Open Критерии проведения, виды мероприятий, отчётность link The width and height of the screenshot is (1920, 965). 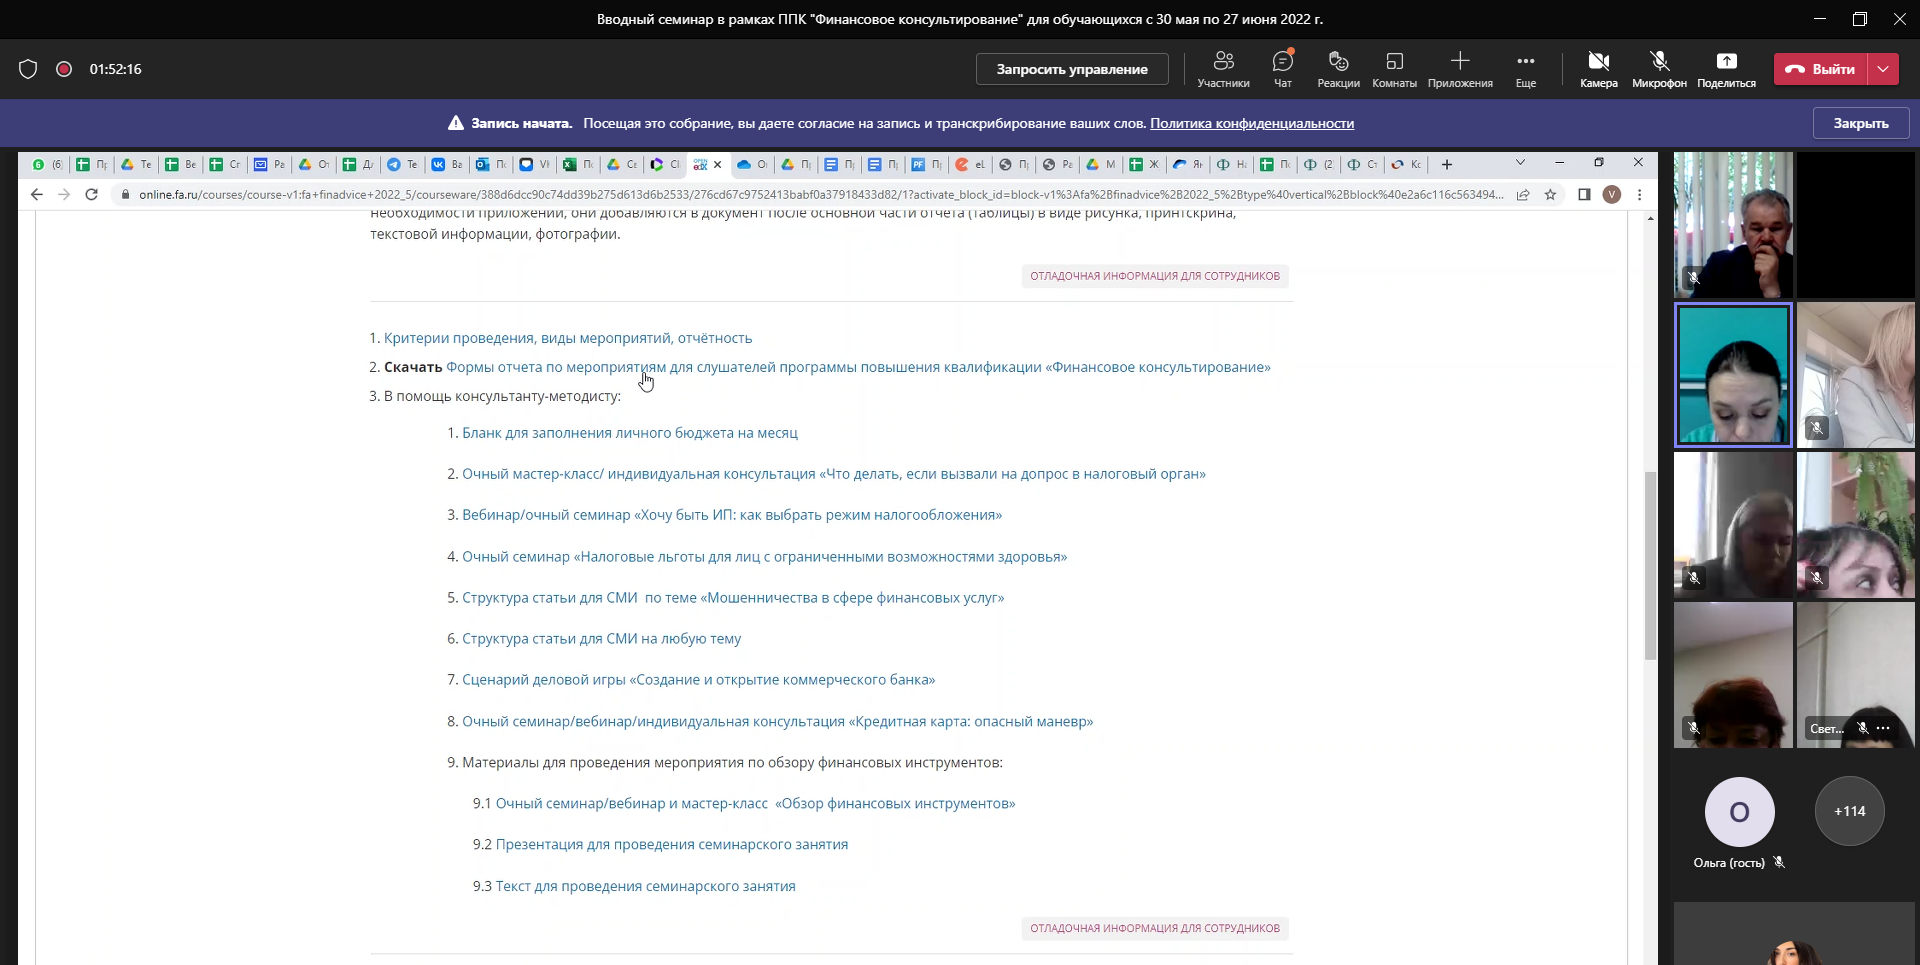click(x=568, y=338)
